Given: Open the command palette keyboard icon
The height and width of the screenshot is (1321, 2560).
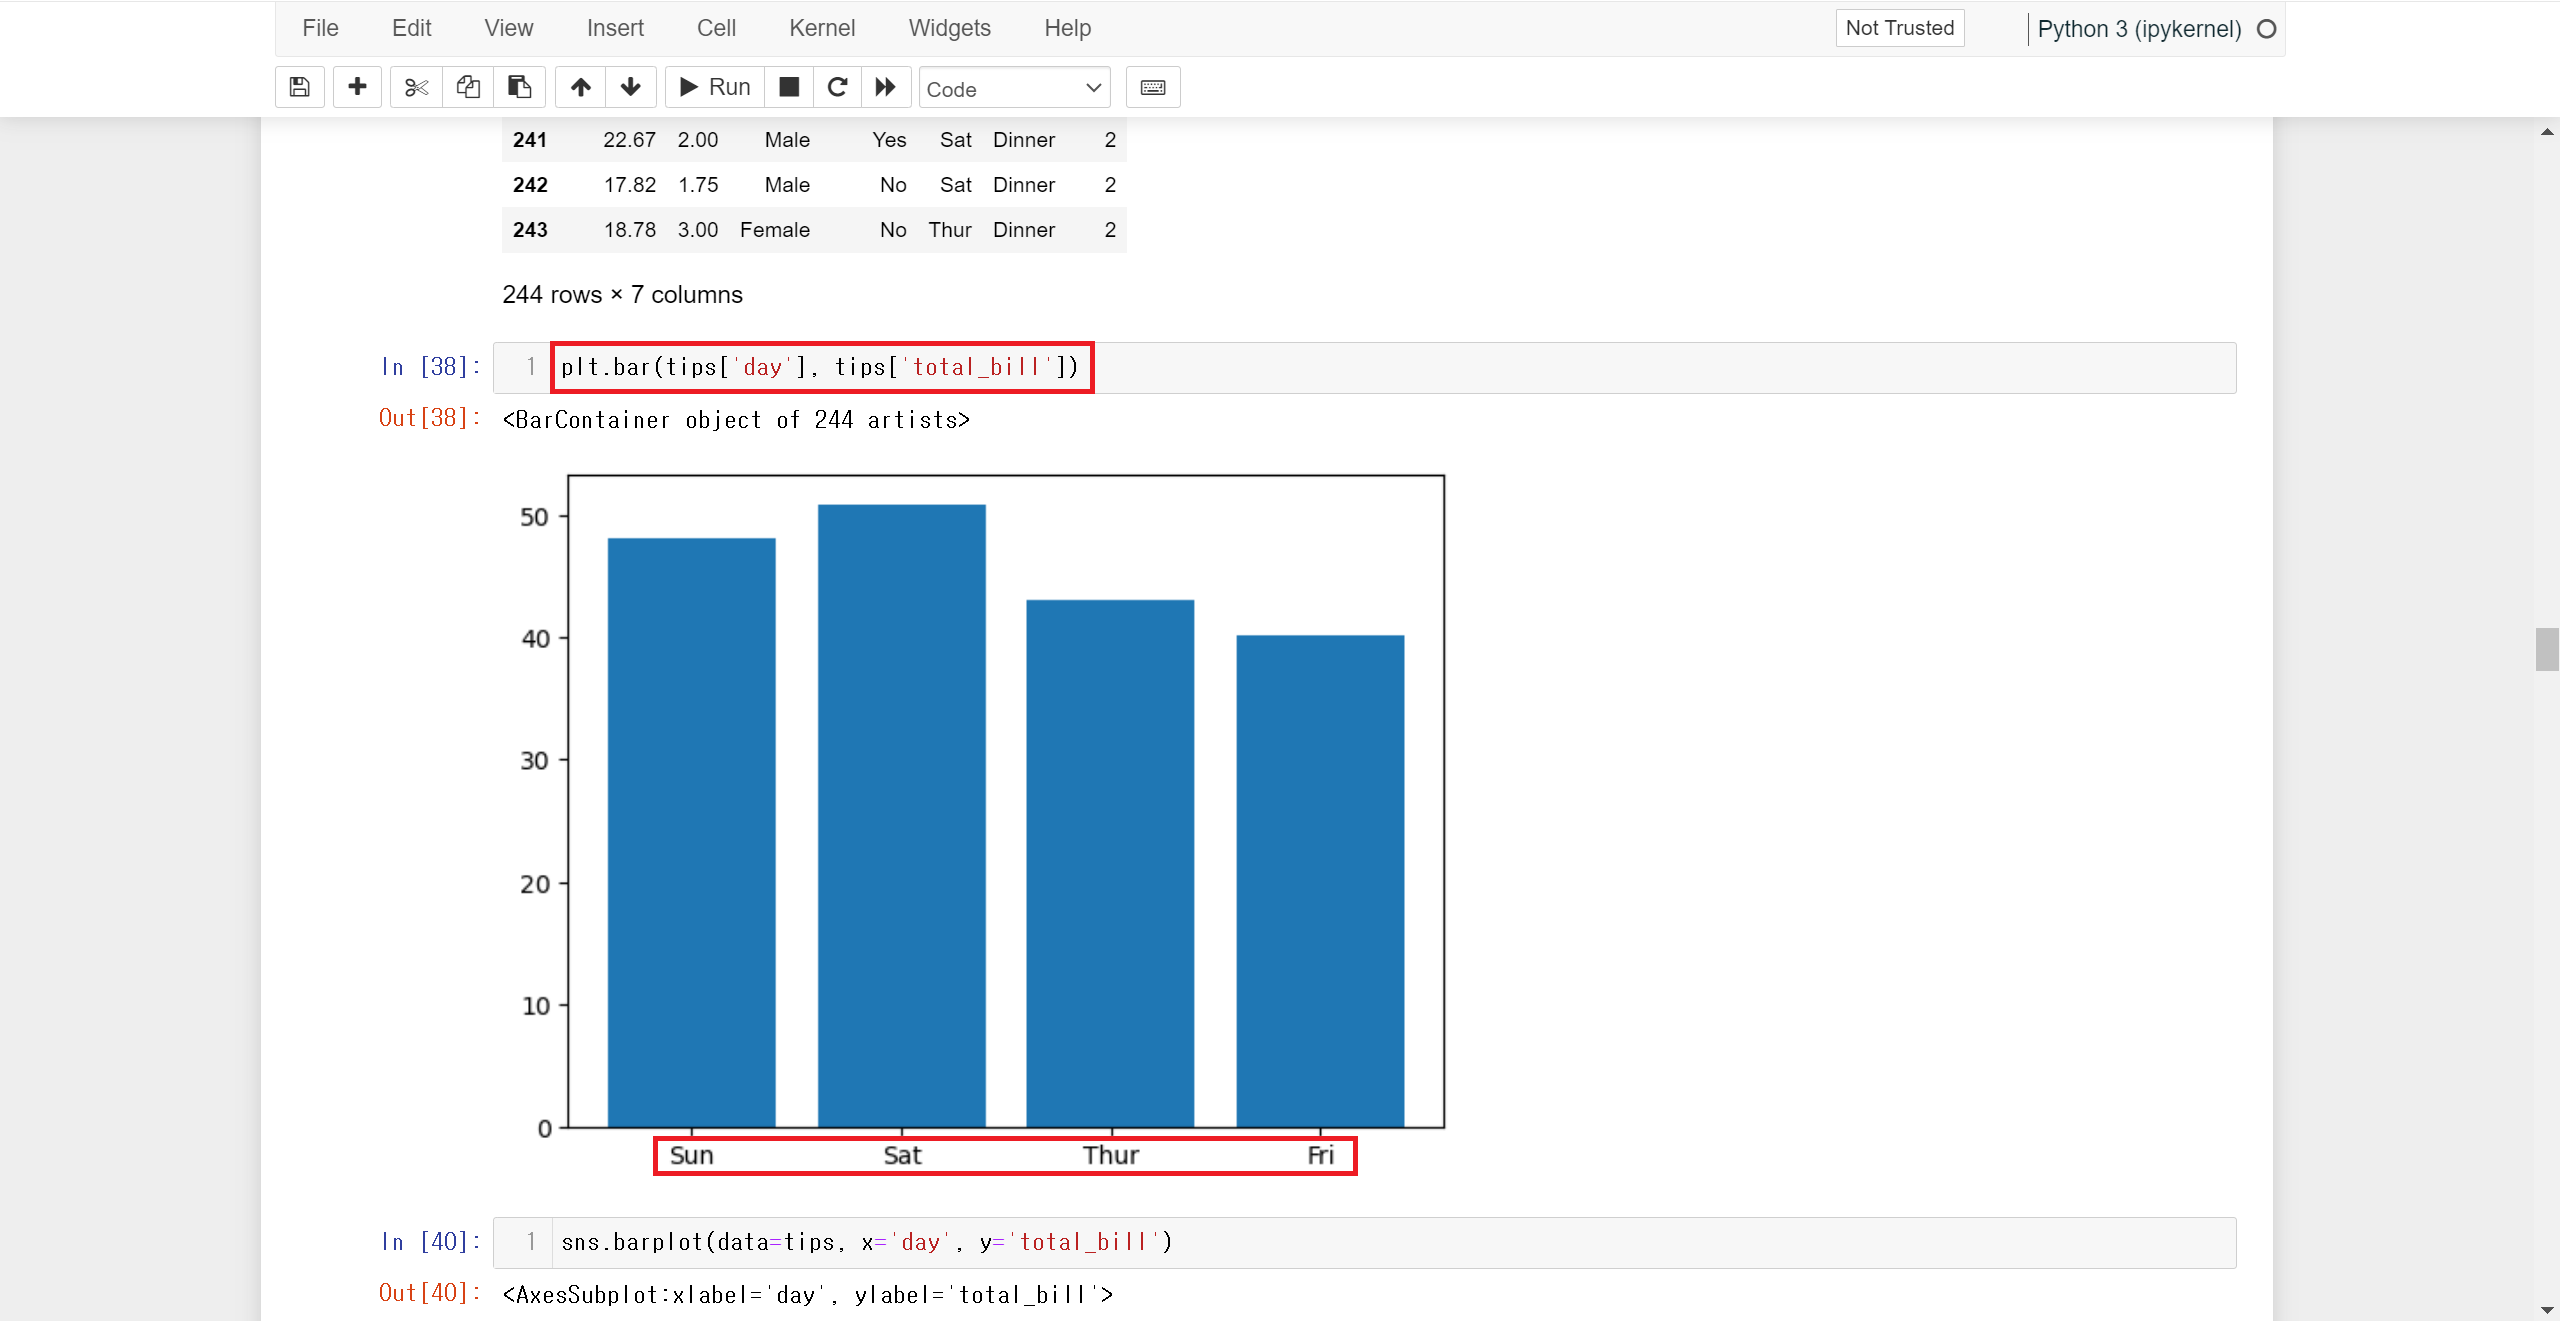Looking at the screenshot, I should (x=1152, y=87).
